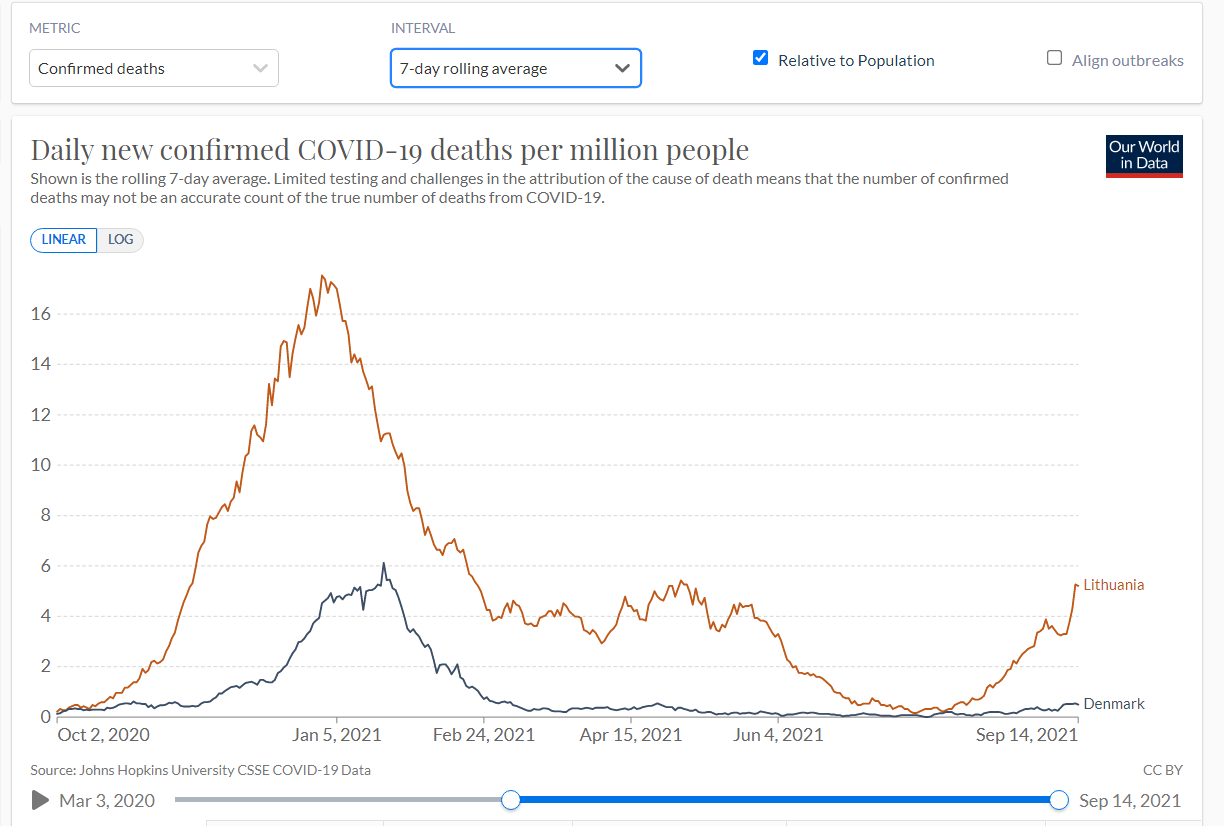This screenshot has height=826, width=1224.
Task: Click the Metric dropdown chevron arrow
Action: tap(261, 68)
